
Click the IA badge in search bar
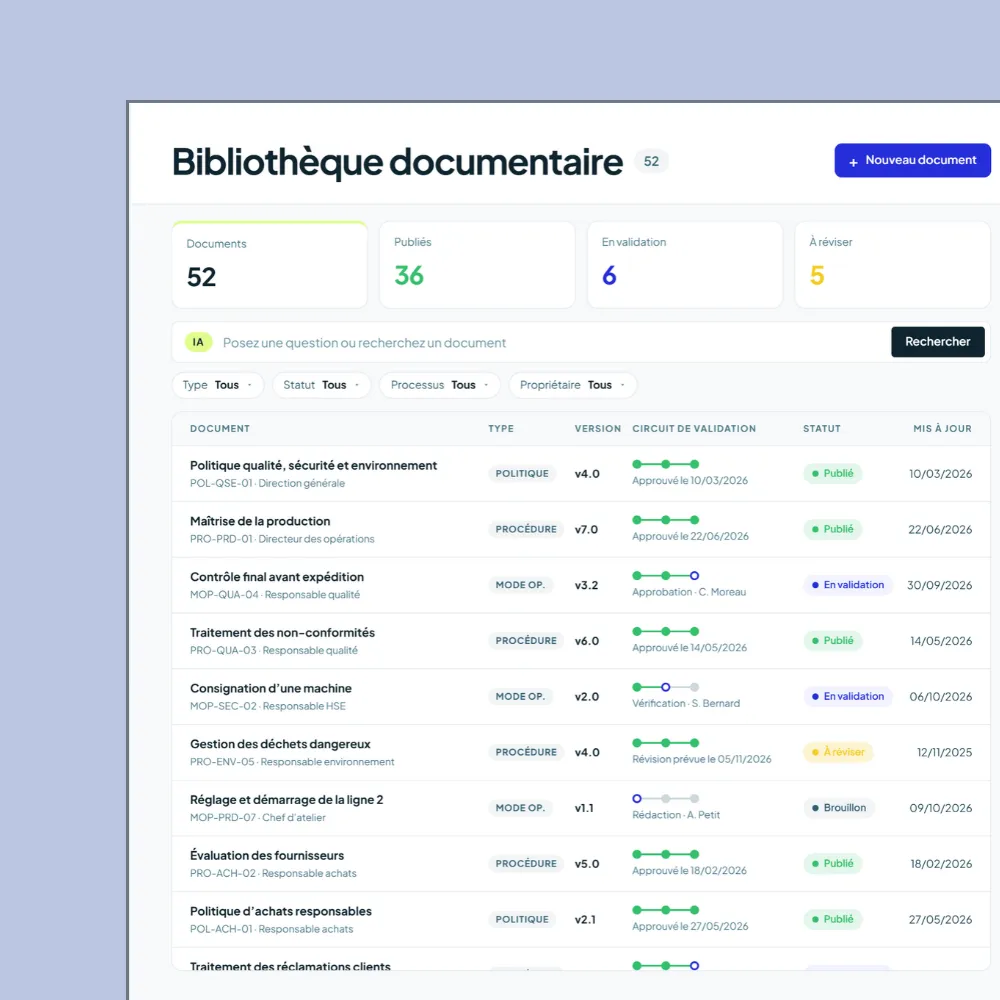(x=198, y=342)
